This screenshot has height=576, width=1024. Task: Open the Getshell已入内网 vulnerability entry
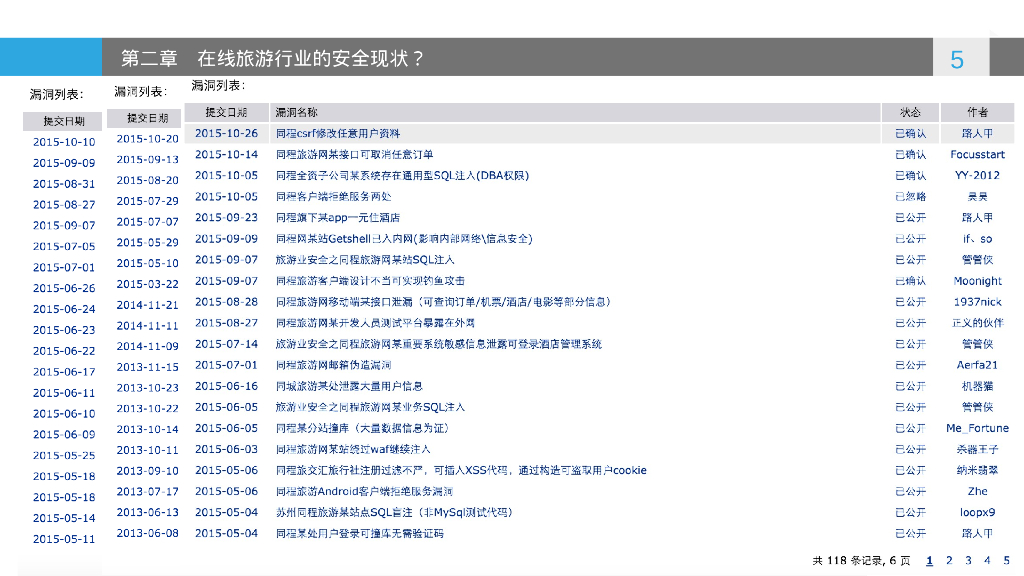404,239
